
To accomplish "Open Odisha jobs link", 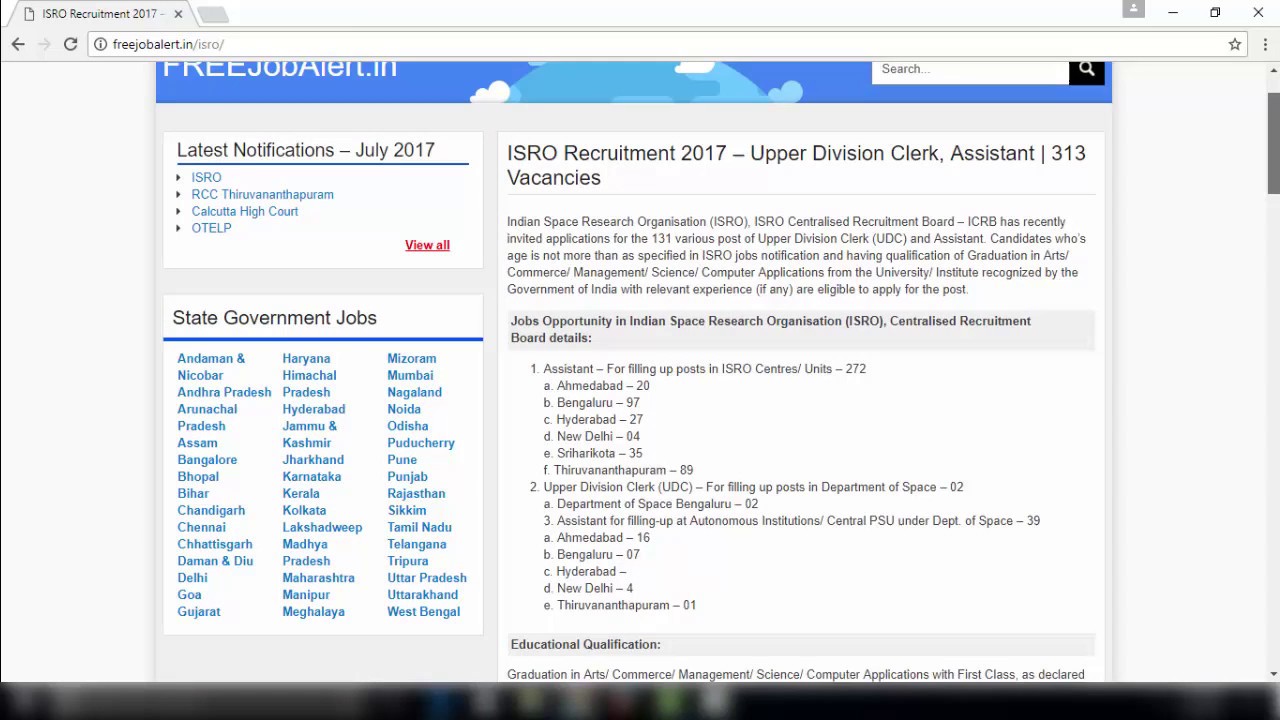I will 407,426.
